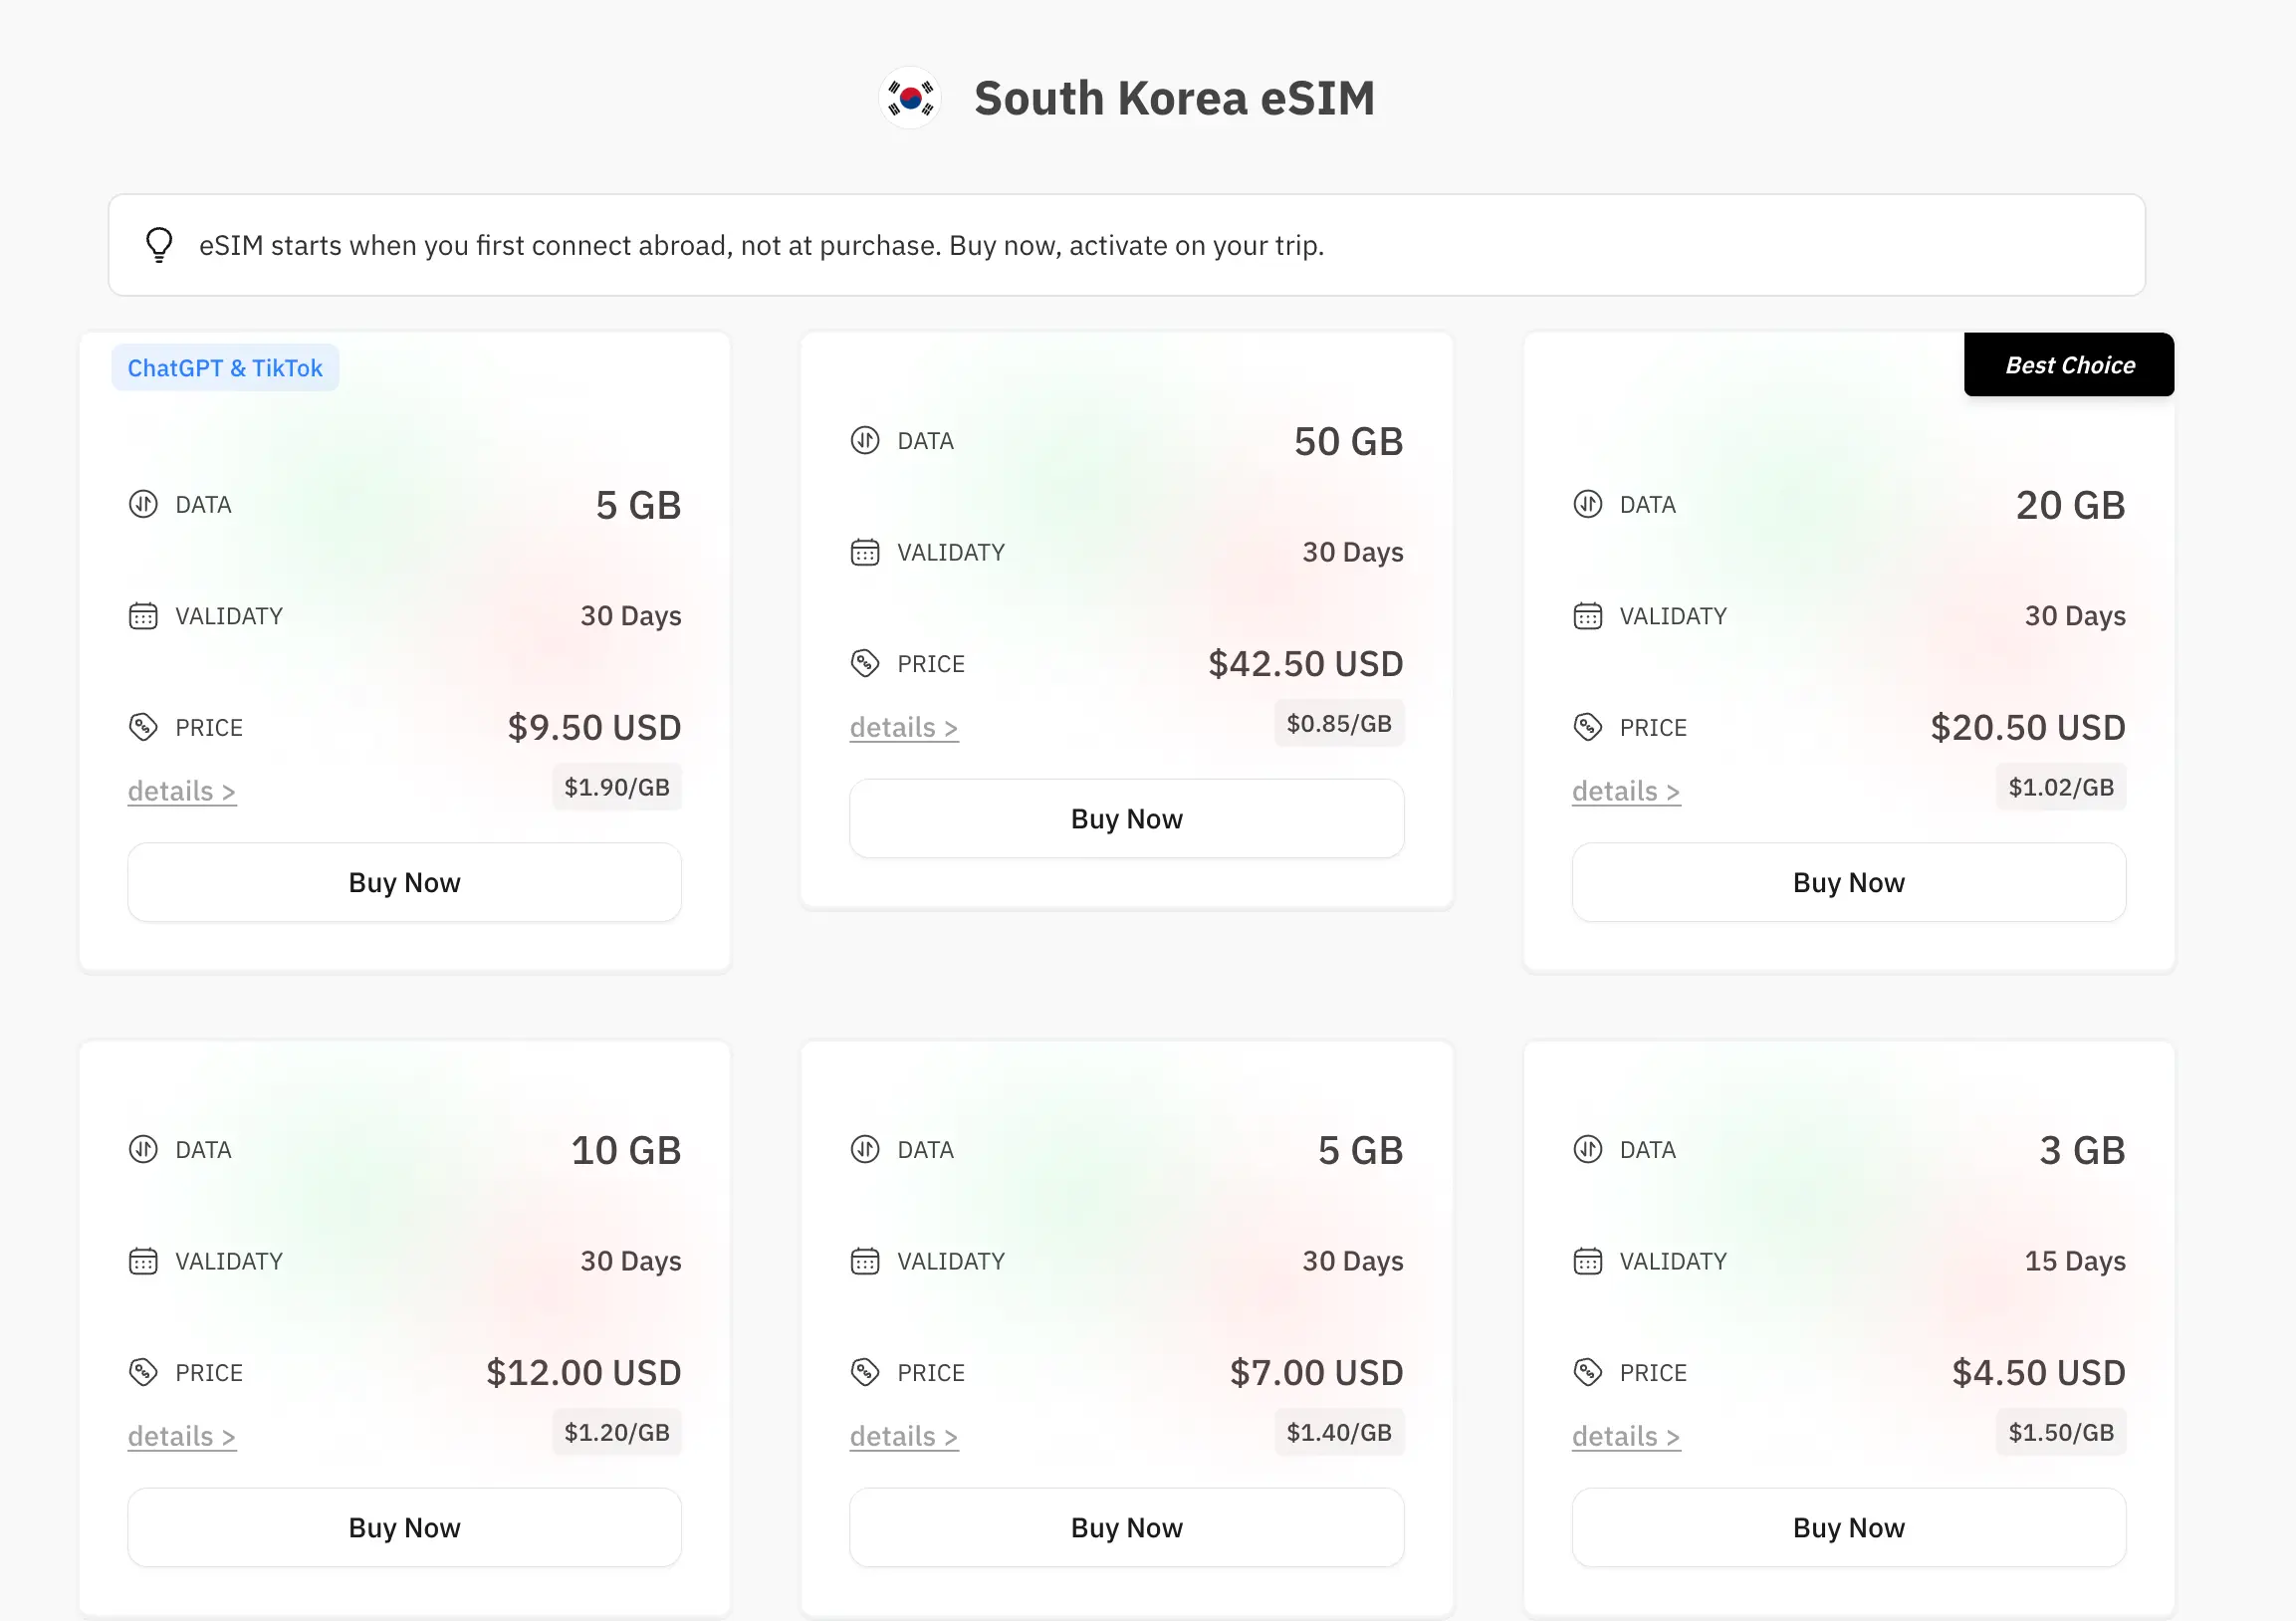This screenshot has height=1621, width=2296.
Task: Click the calendar icon on 3 GB plan
Action: (x=1588, y=1261)
